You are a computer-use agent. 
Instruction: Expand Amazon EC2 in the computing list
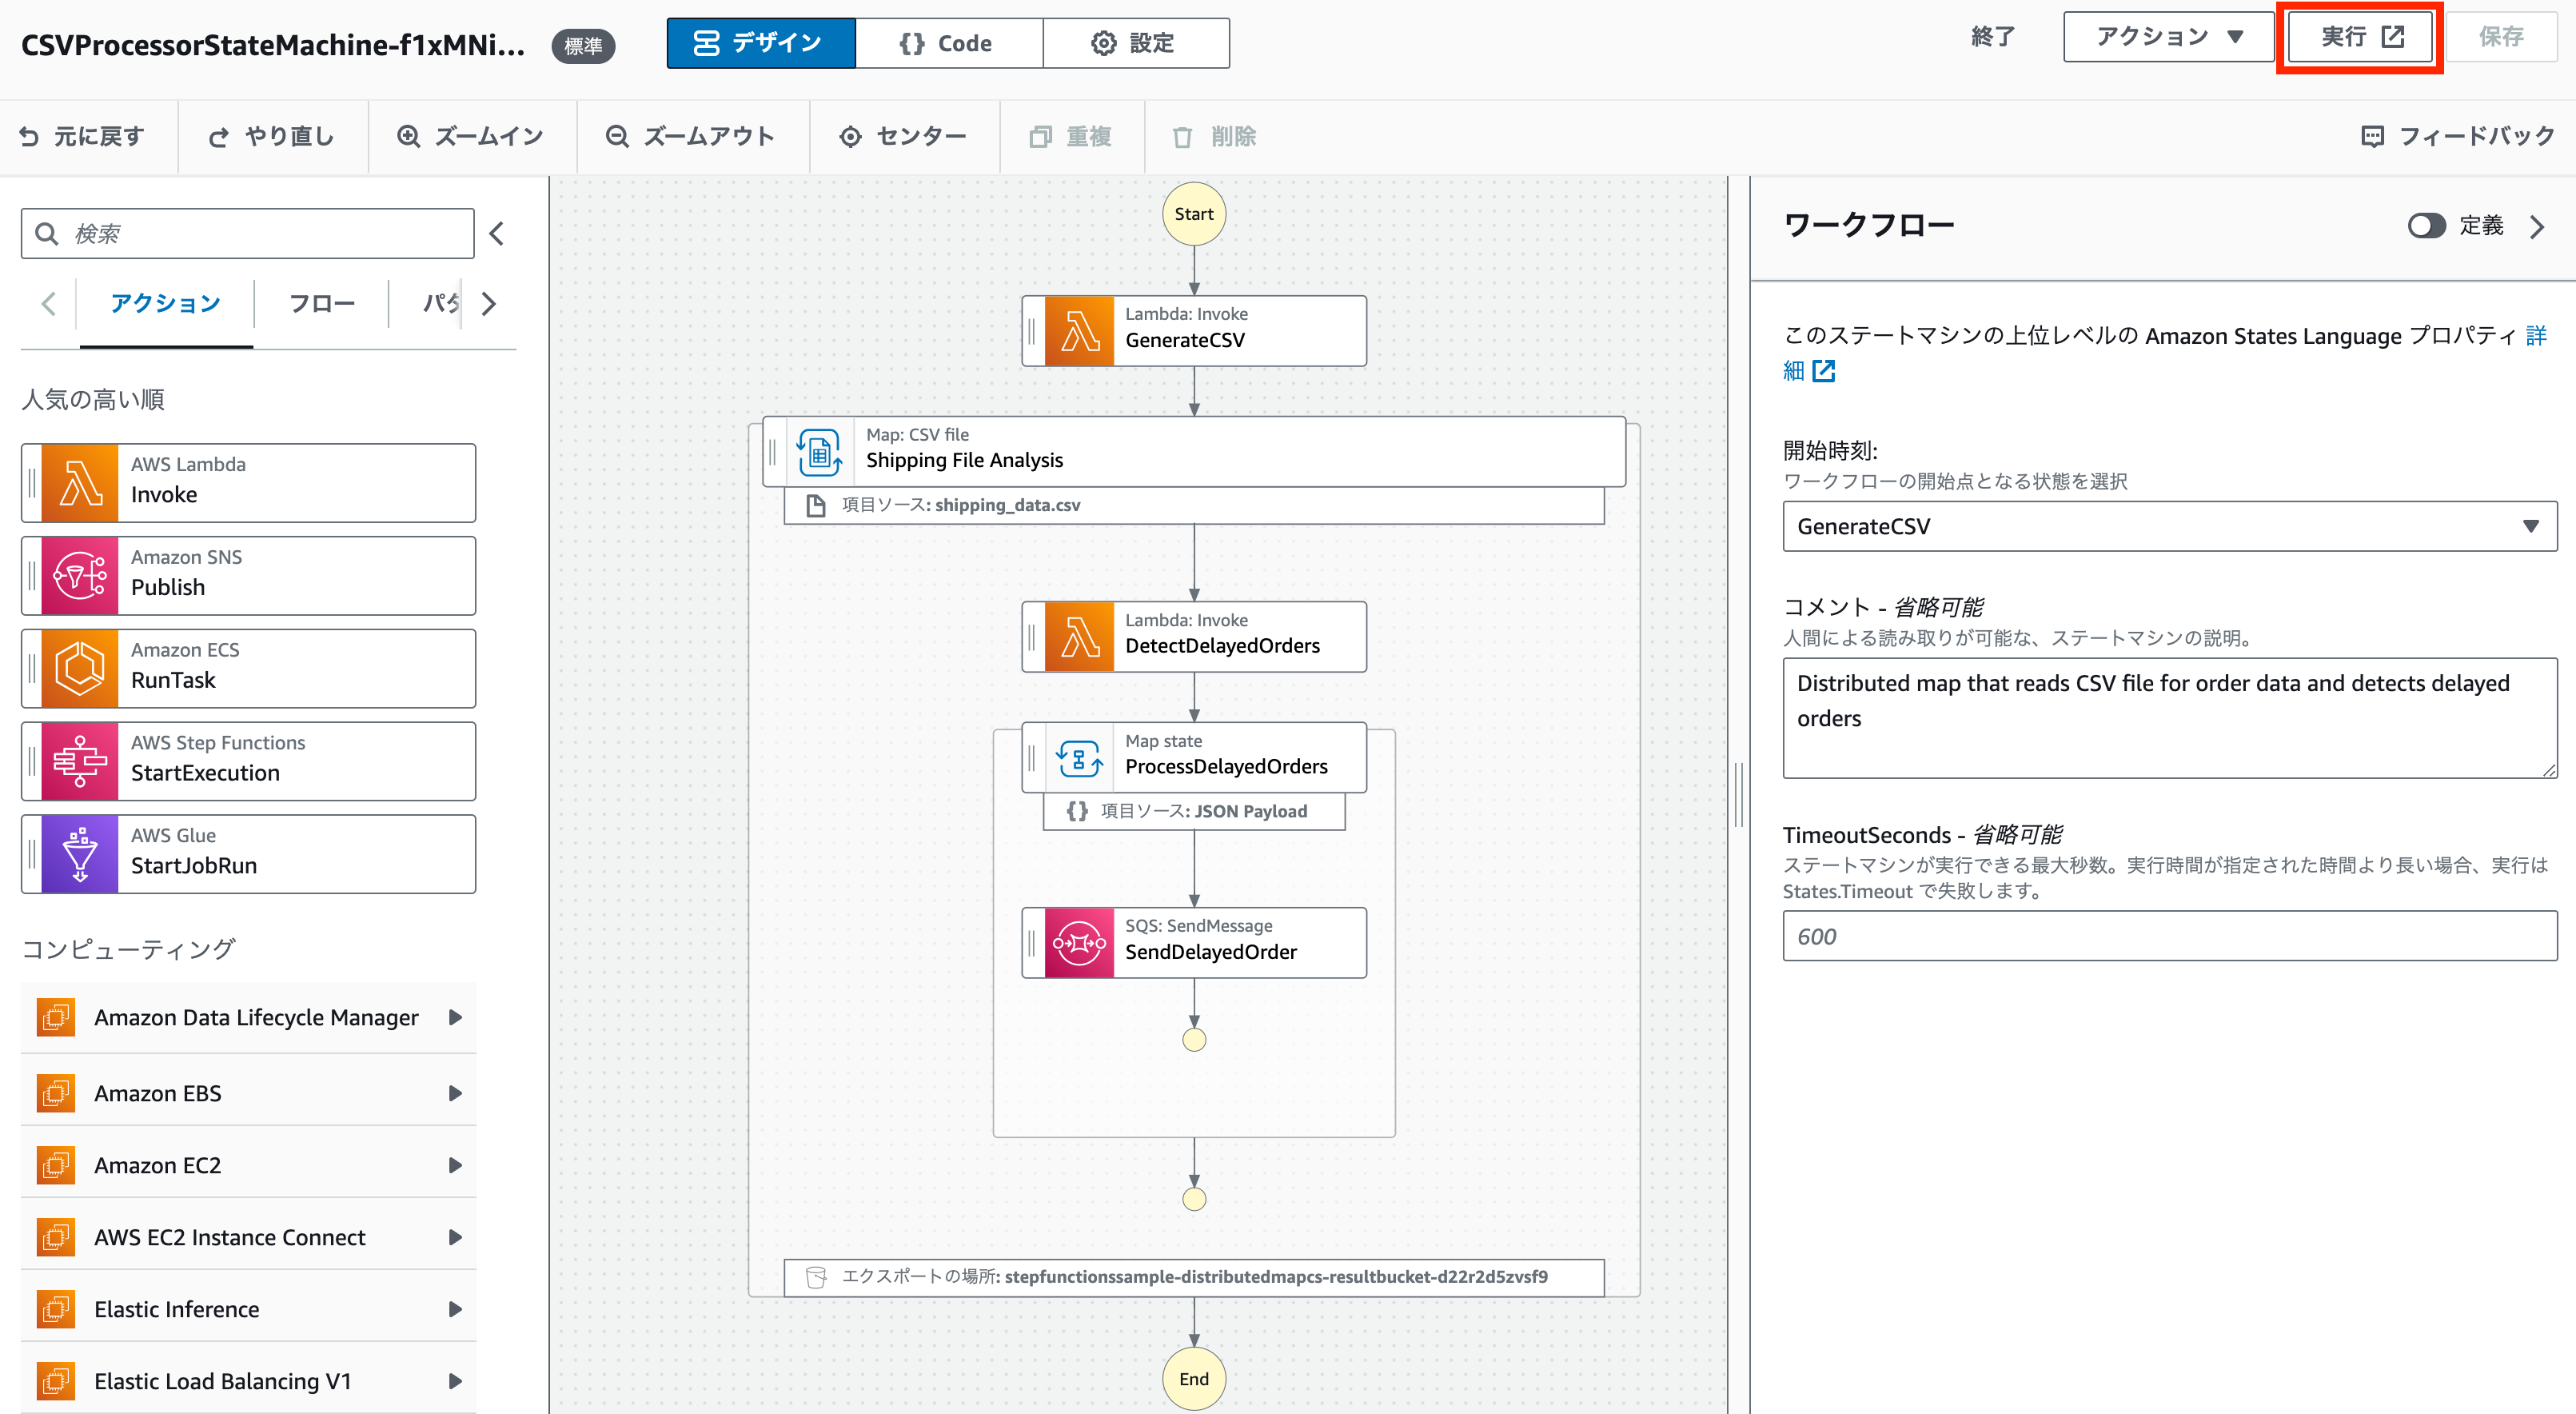pos(455,1165)
